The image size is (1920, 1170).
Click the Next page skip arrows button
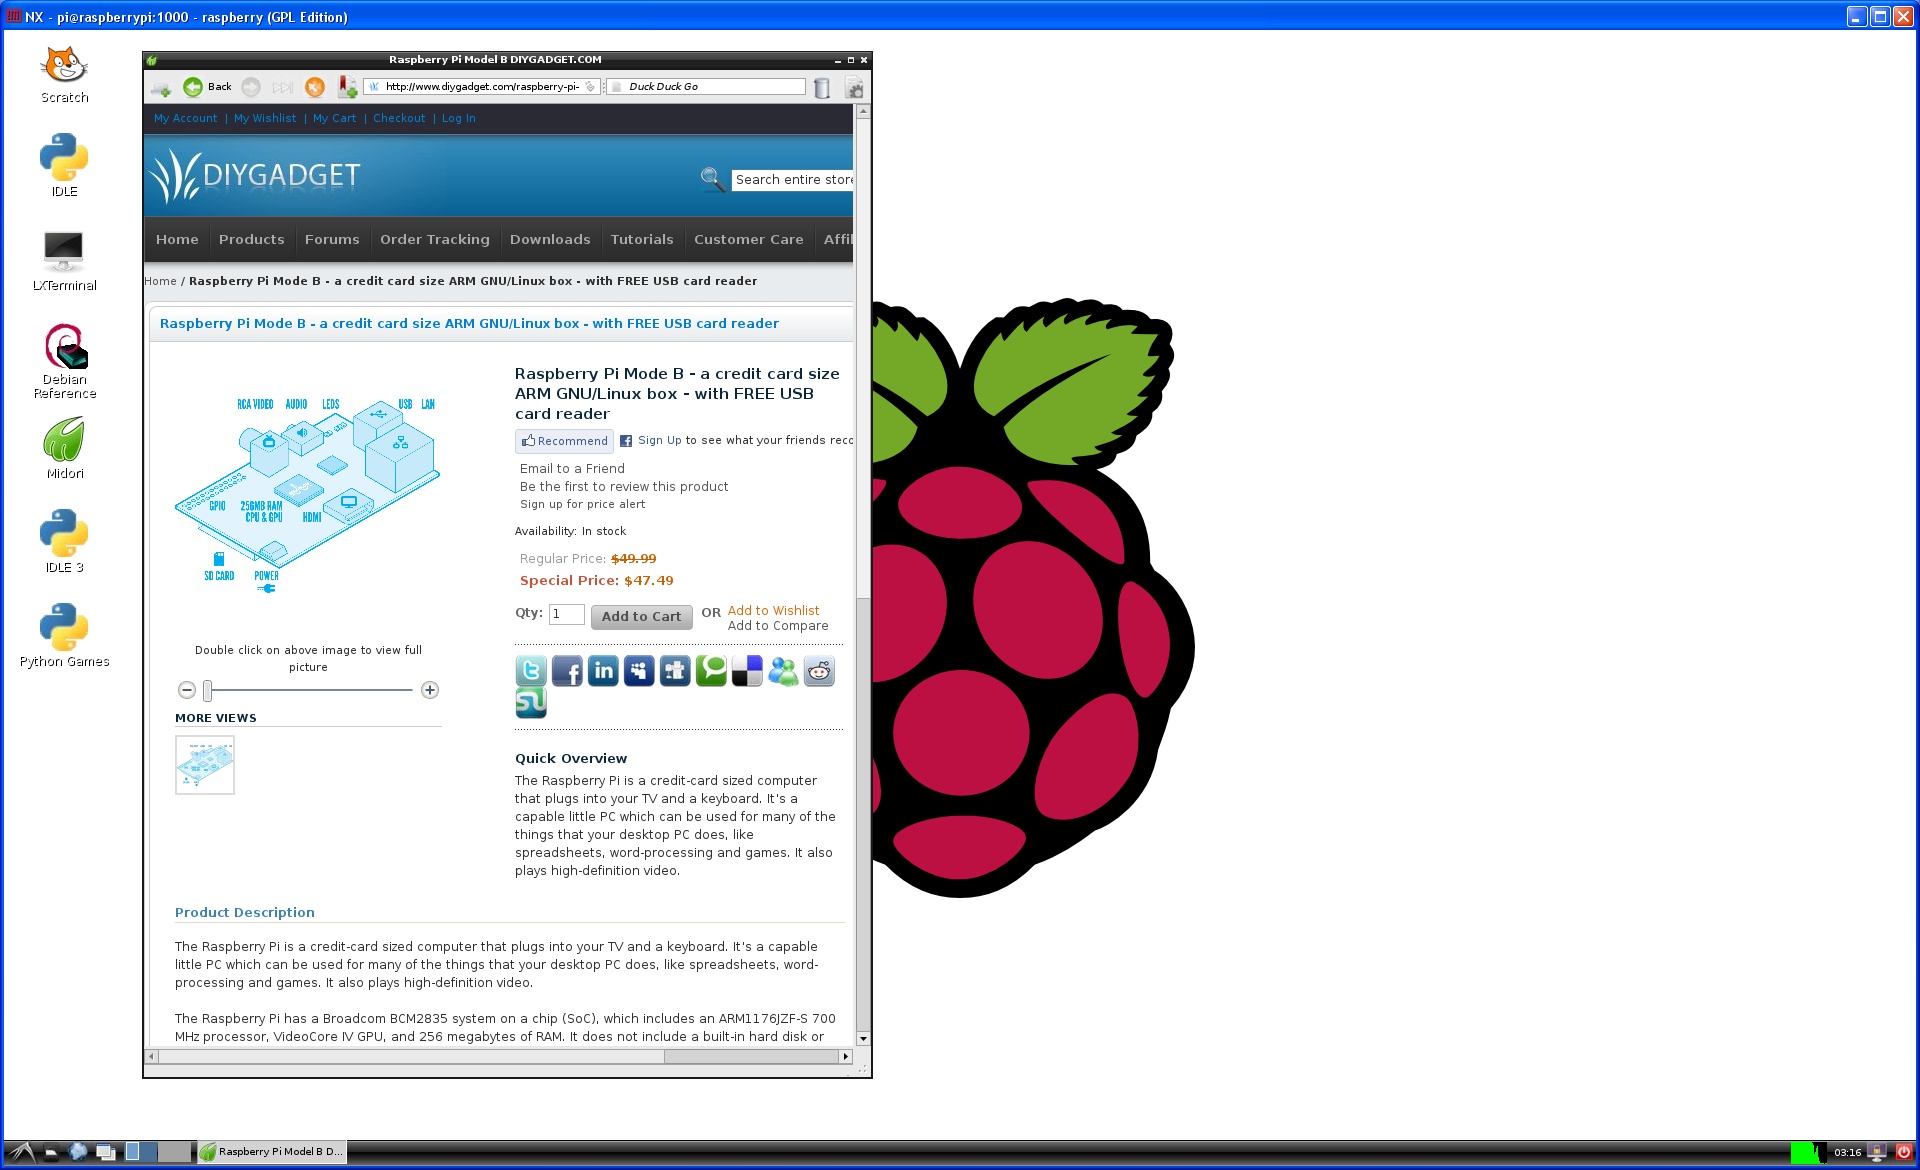click(x=283, y=87)
